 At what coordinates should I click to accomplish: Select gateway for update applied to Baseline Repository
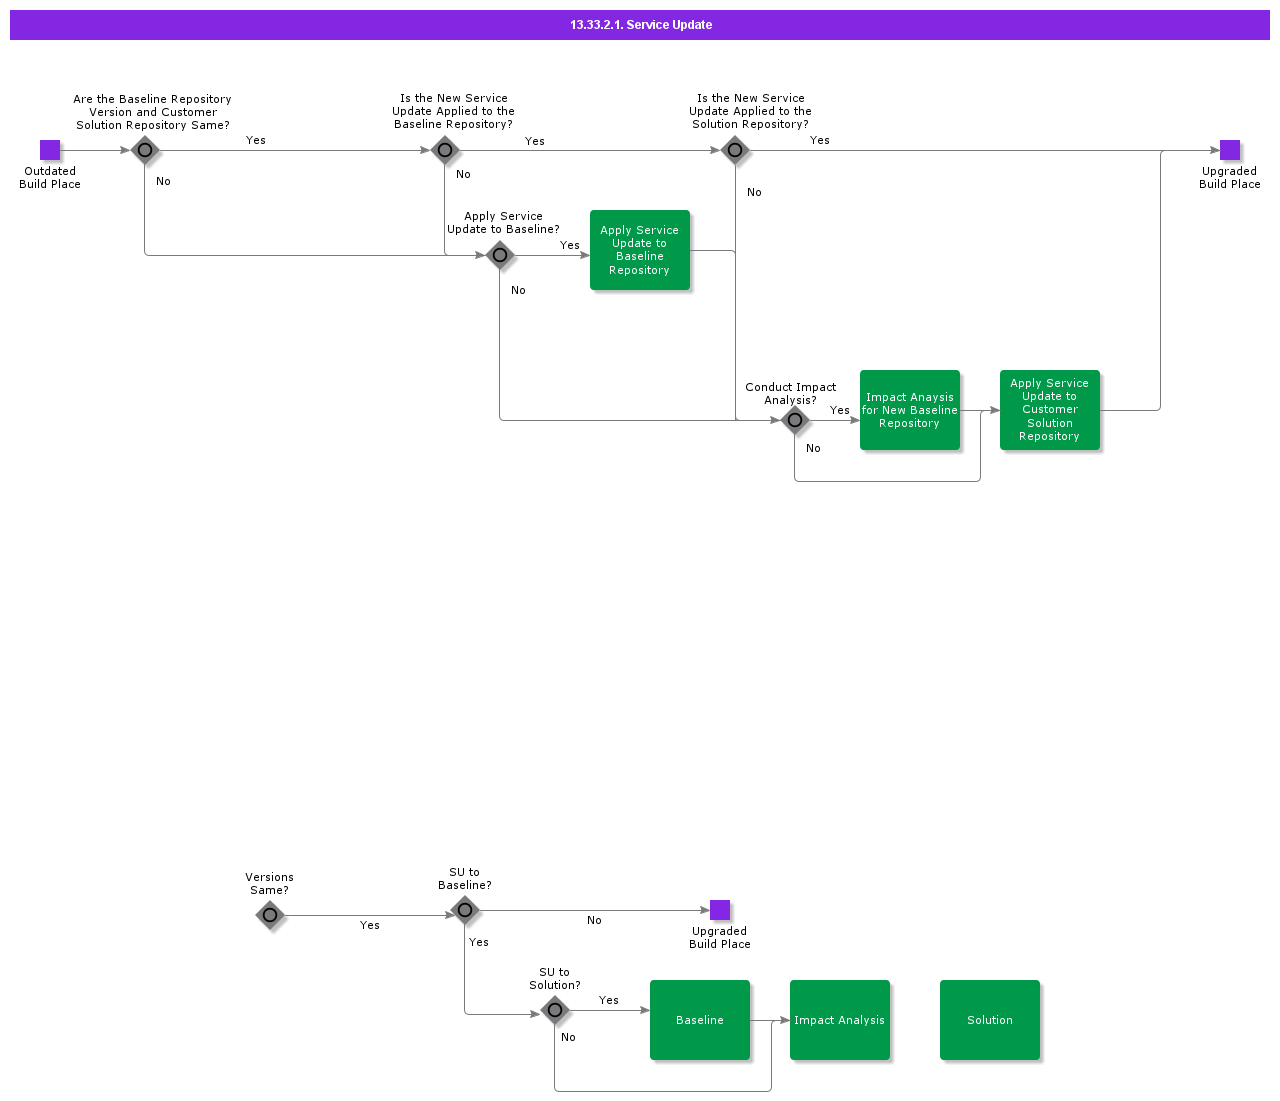[x=445, y=150]
